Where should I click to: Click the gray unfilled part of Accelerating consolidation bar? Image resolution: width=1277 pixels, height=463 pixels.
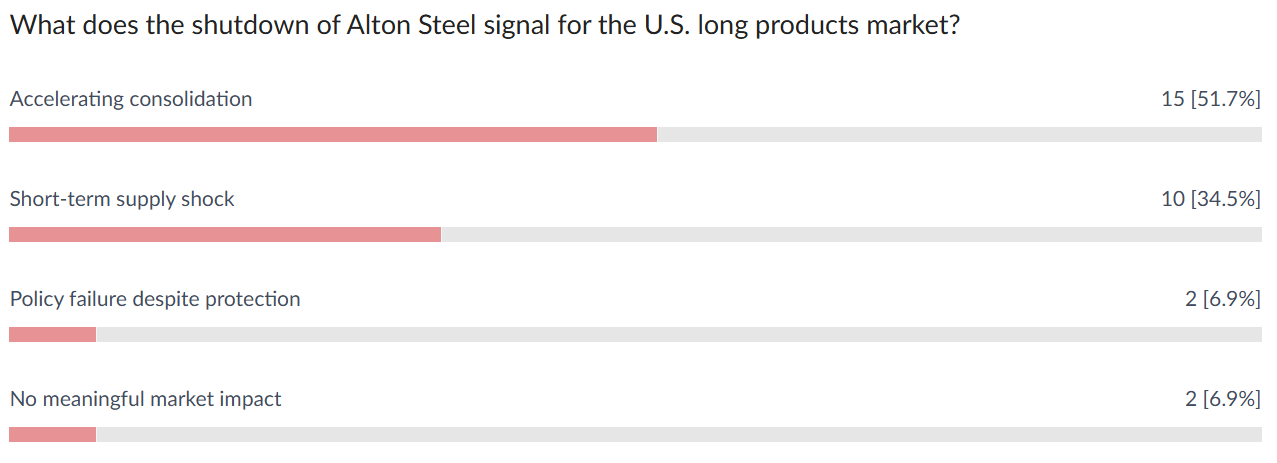pos(959,134)
